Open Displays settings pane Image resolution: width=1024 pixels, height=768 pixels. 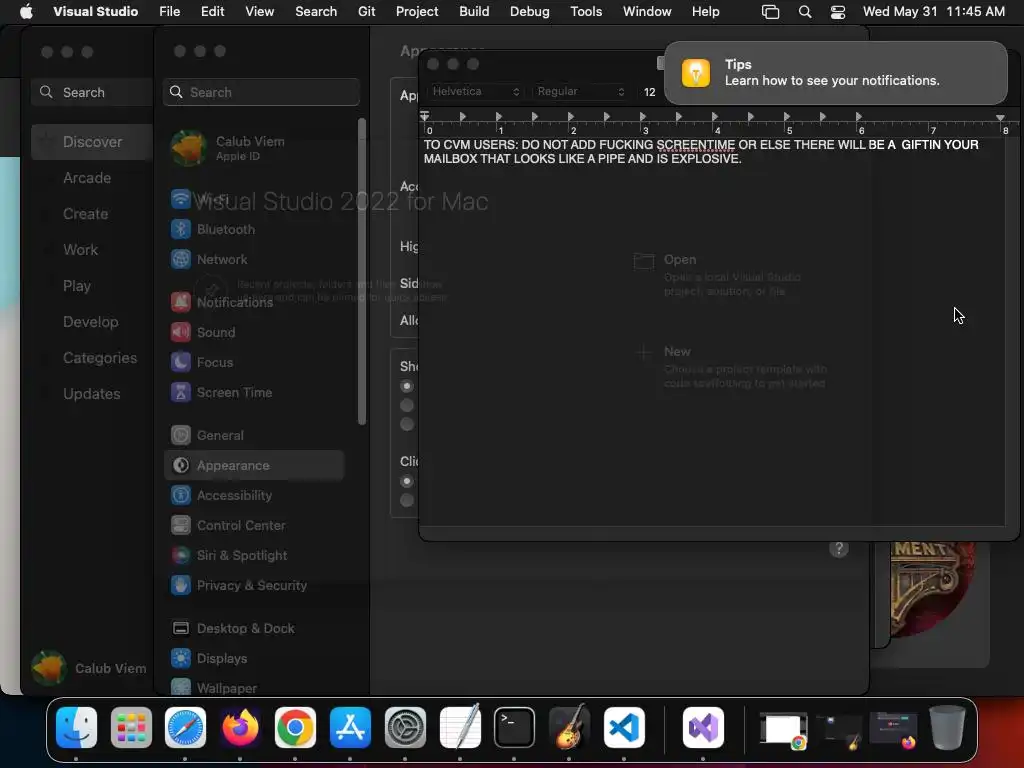255,658
